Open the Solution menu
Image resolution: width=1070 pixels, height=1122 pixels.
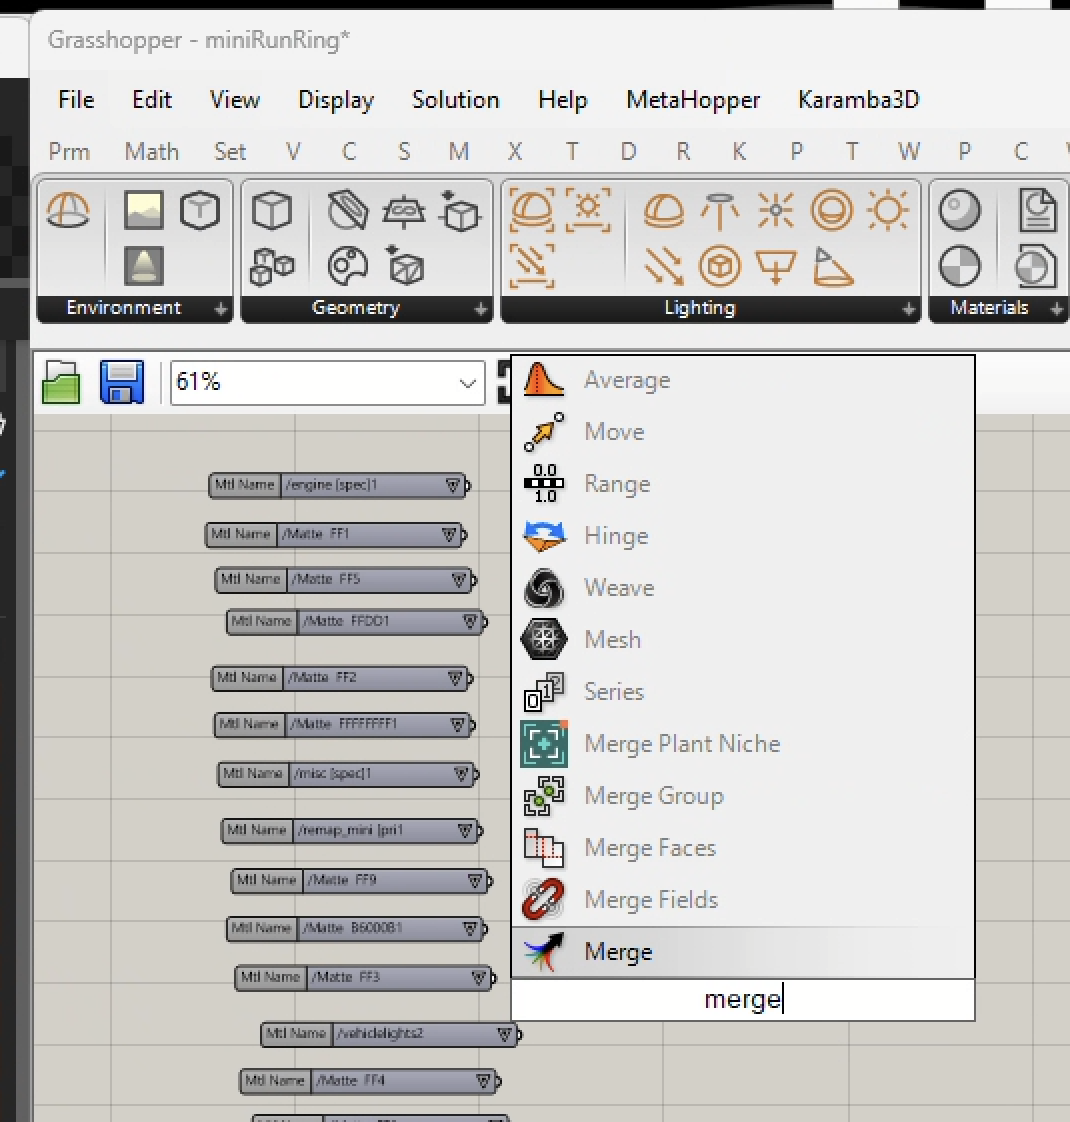pyautogui.click(x=455, y=99)
